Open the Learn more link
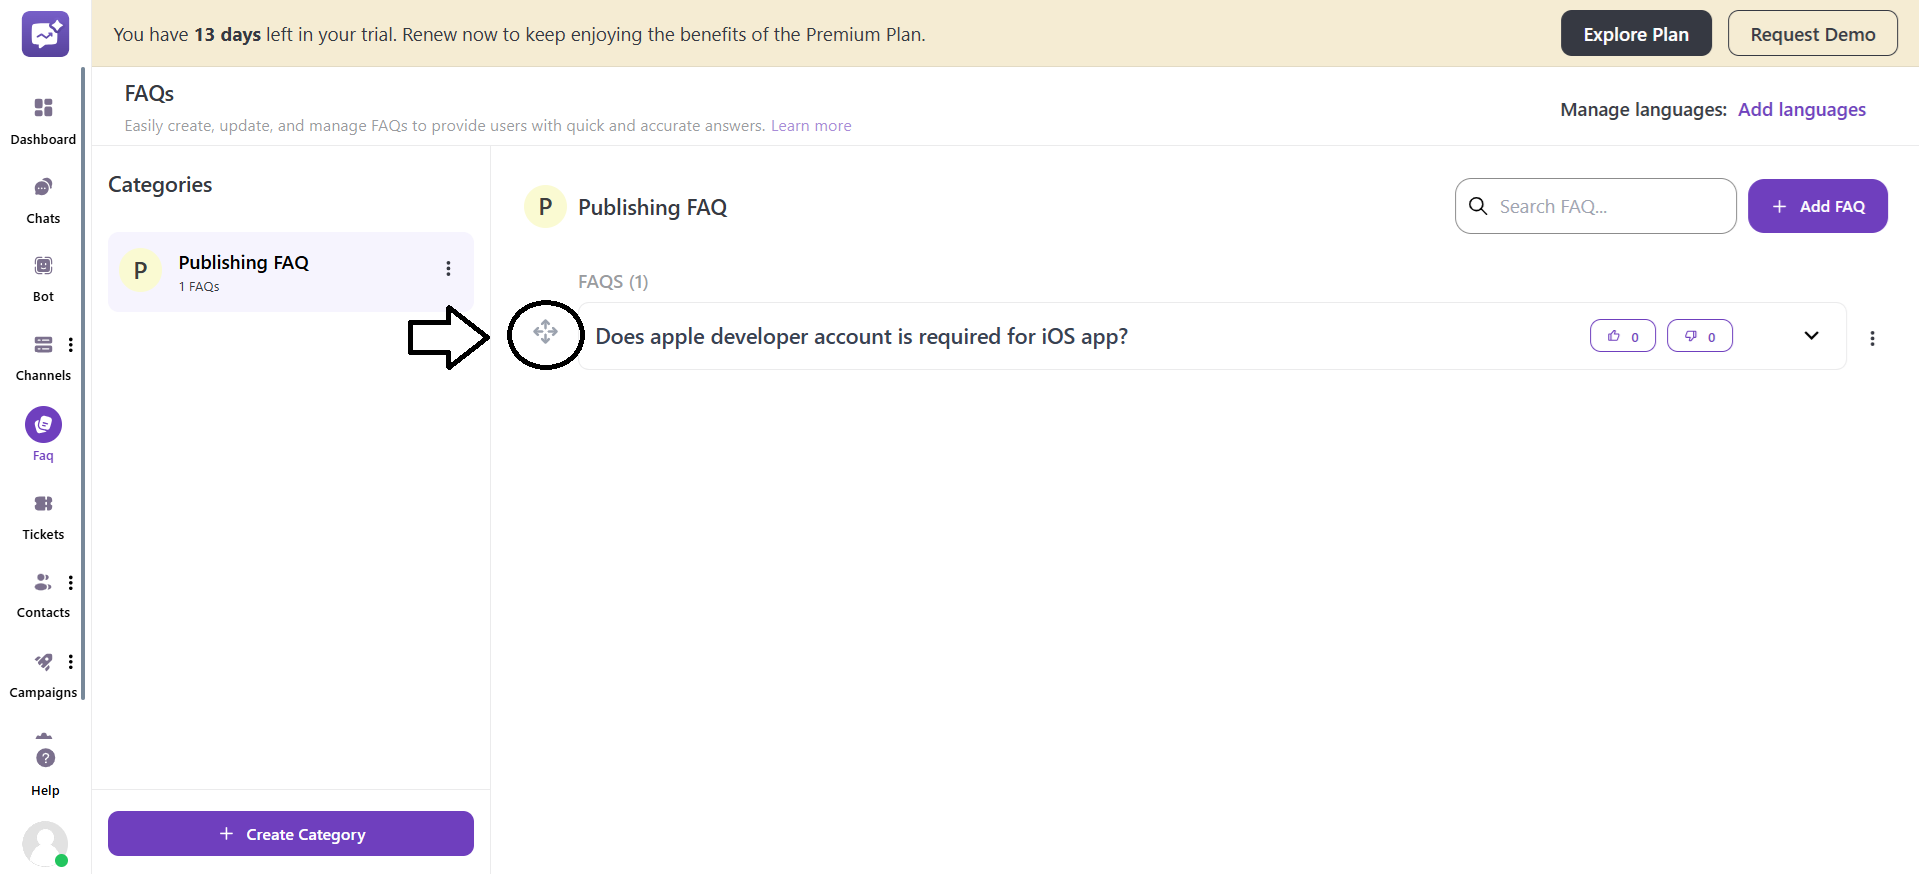The width and height of the screenshot is (1919, 880). click(811, 126)
